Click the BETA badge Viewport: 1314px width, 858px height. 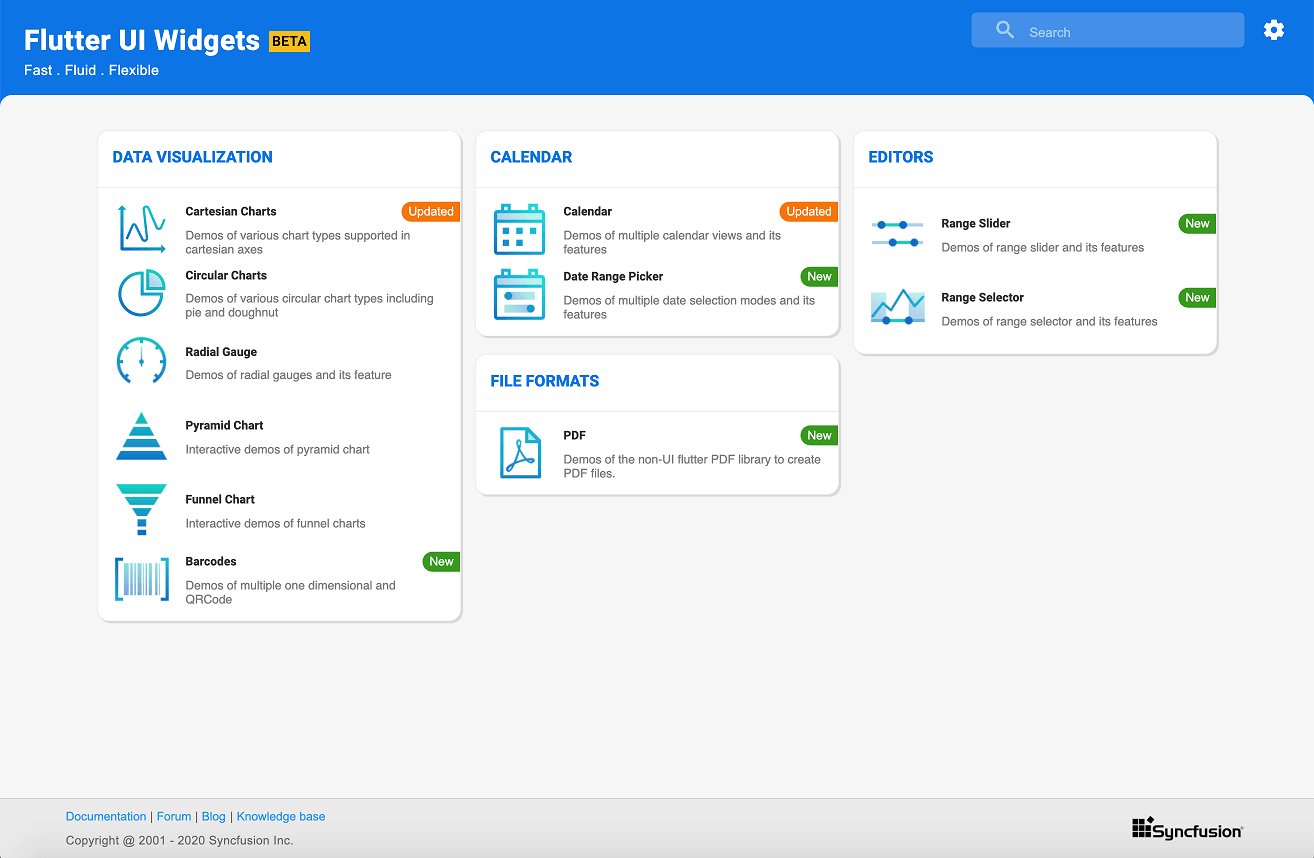pyautogui.click(x=290, y=41)
